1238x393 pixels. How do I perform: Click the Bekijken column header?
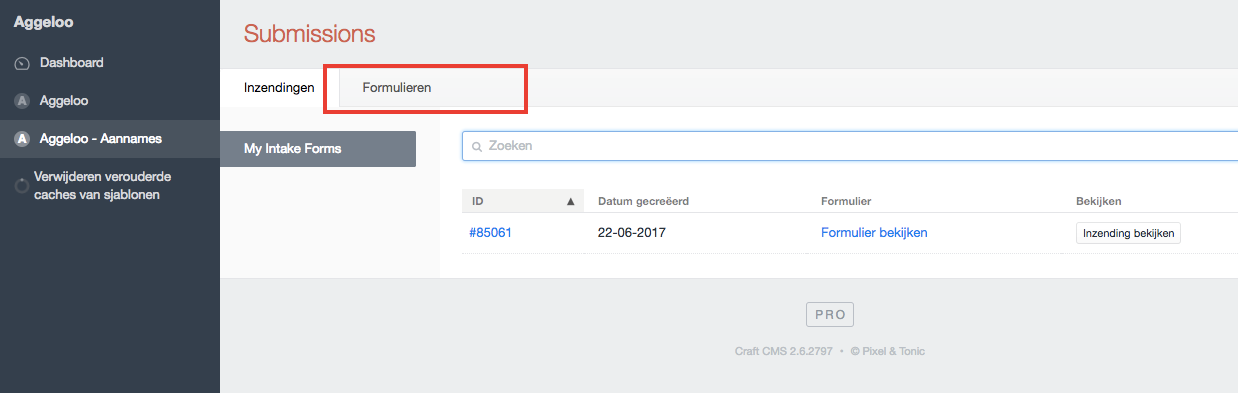click(1099, 201)
